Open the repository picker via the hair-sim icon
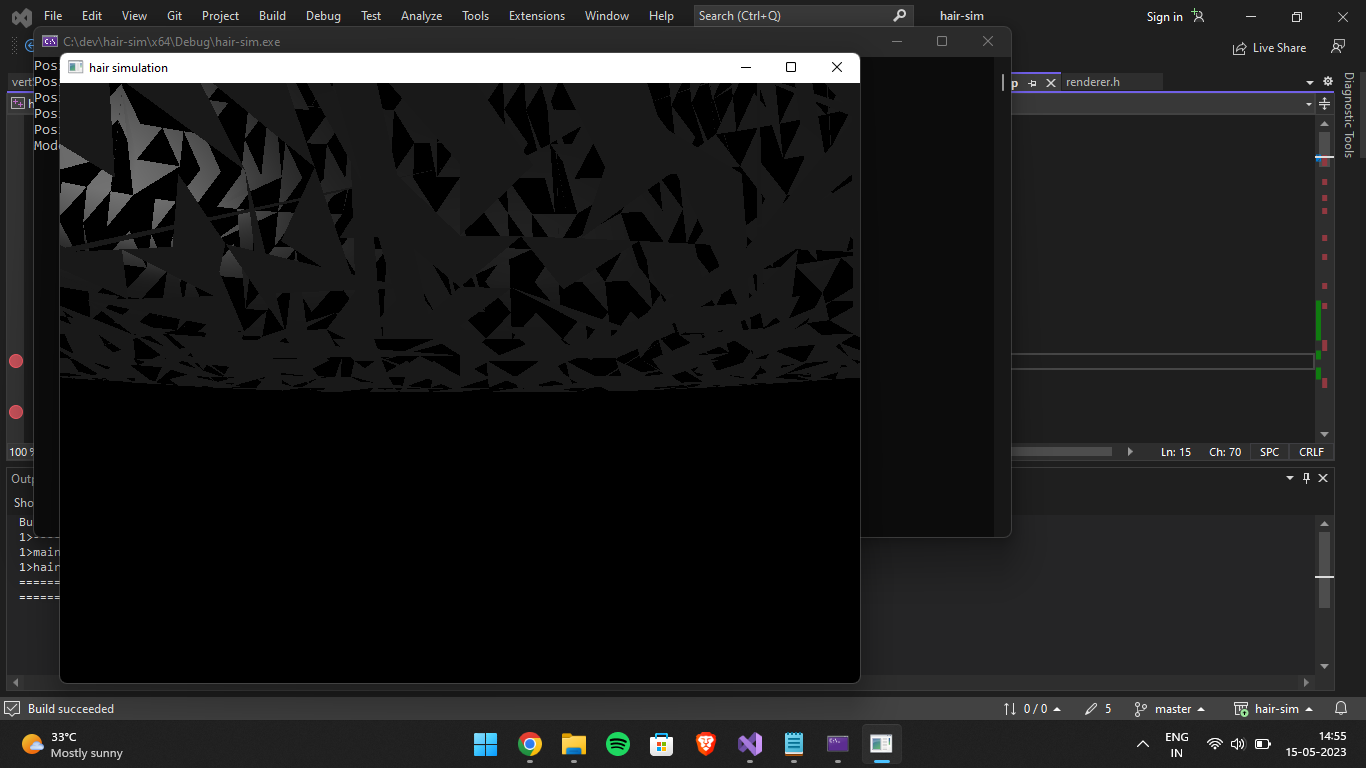Image resolution: width=1366 pixels, height=768 pixels. pyautogui.click(x=1240, y=708)
